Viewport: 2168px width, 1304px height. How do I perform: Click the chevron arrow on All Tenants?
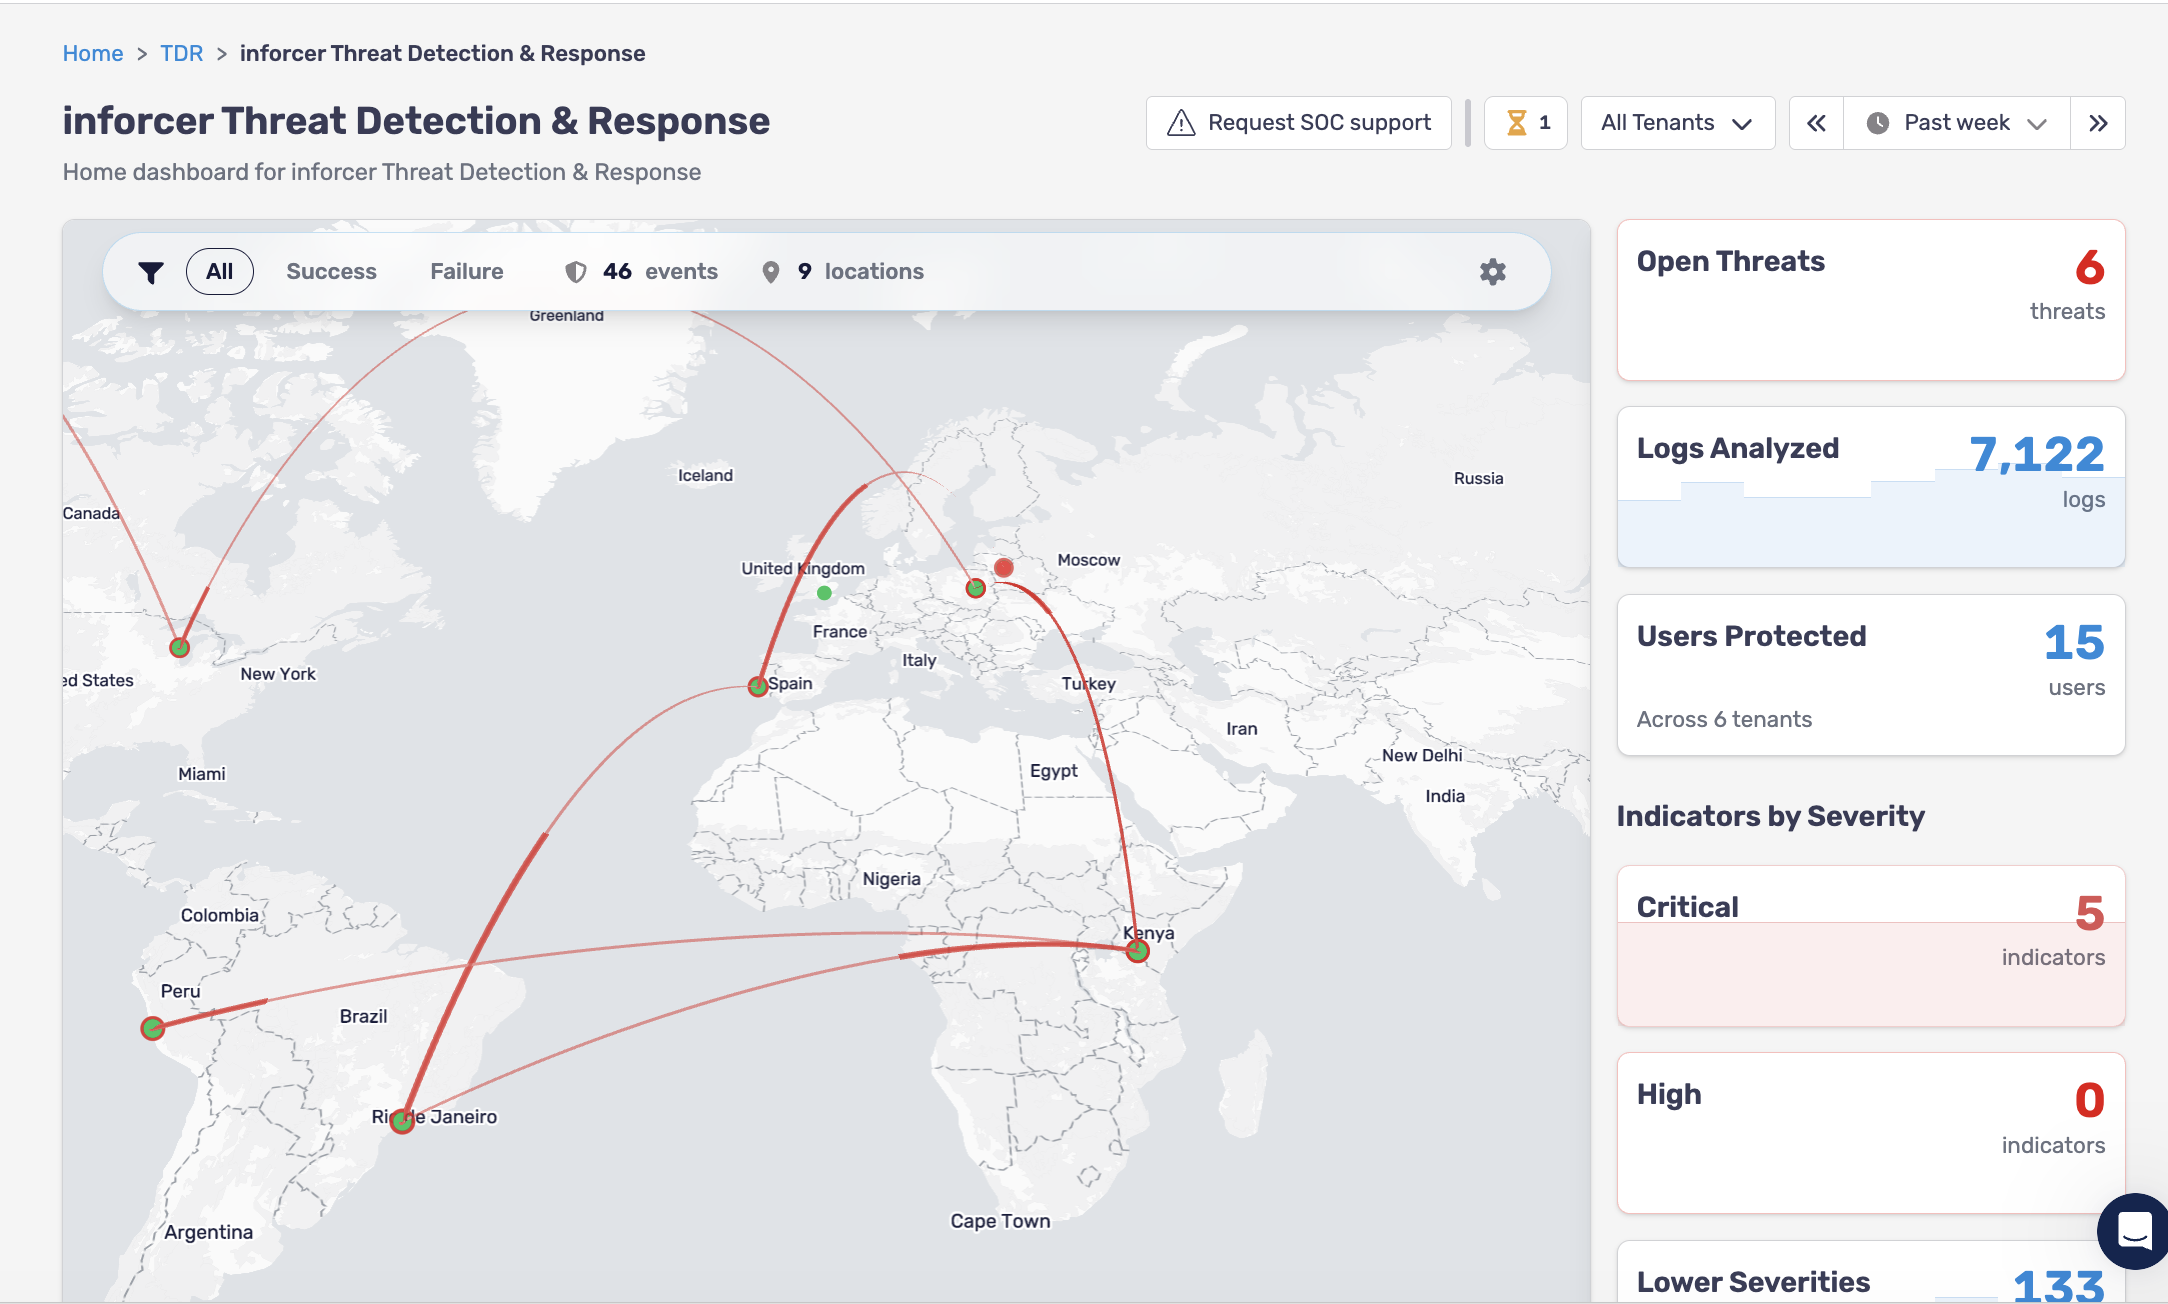coord(1742,124)
